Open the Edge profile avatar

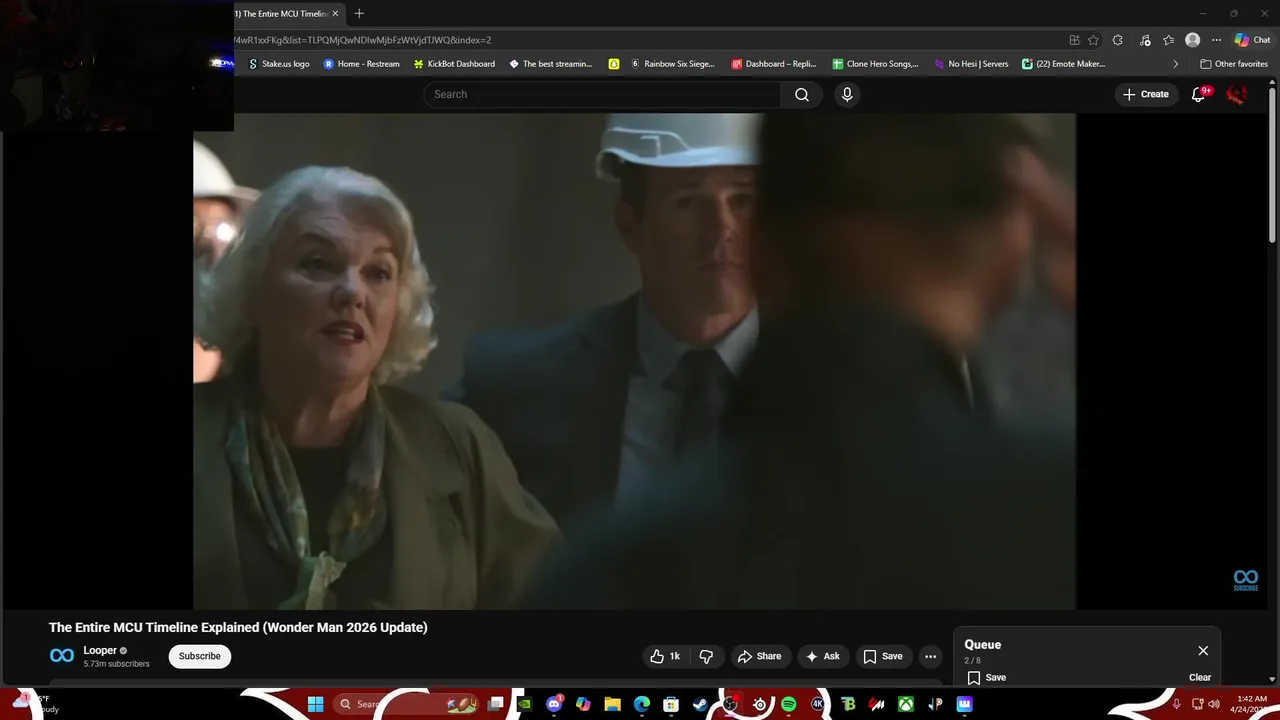click(1192, 40)
